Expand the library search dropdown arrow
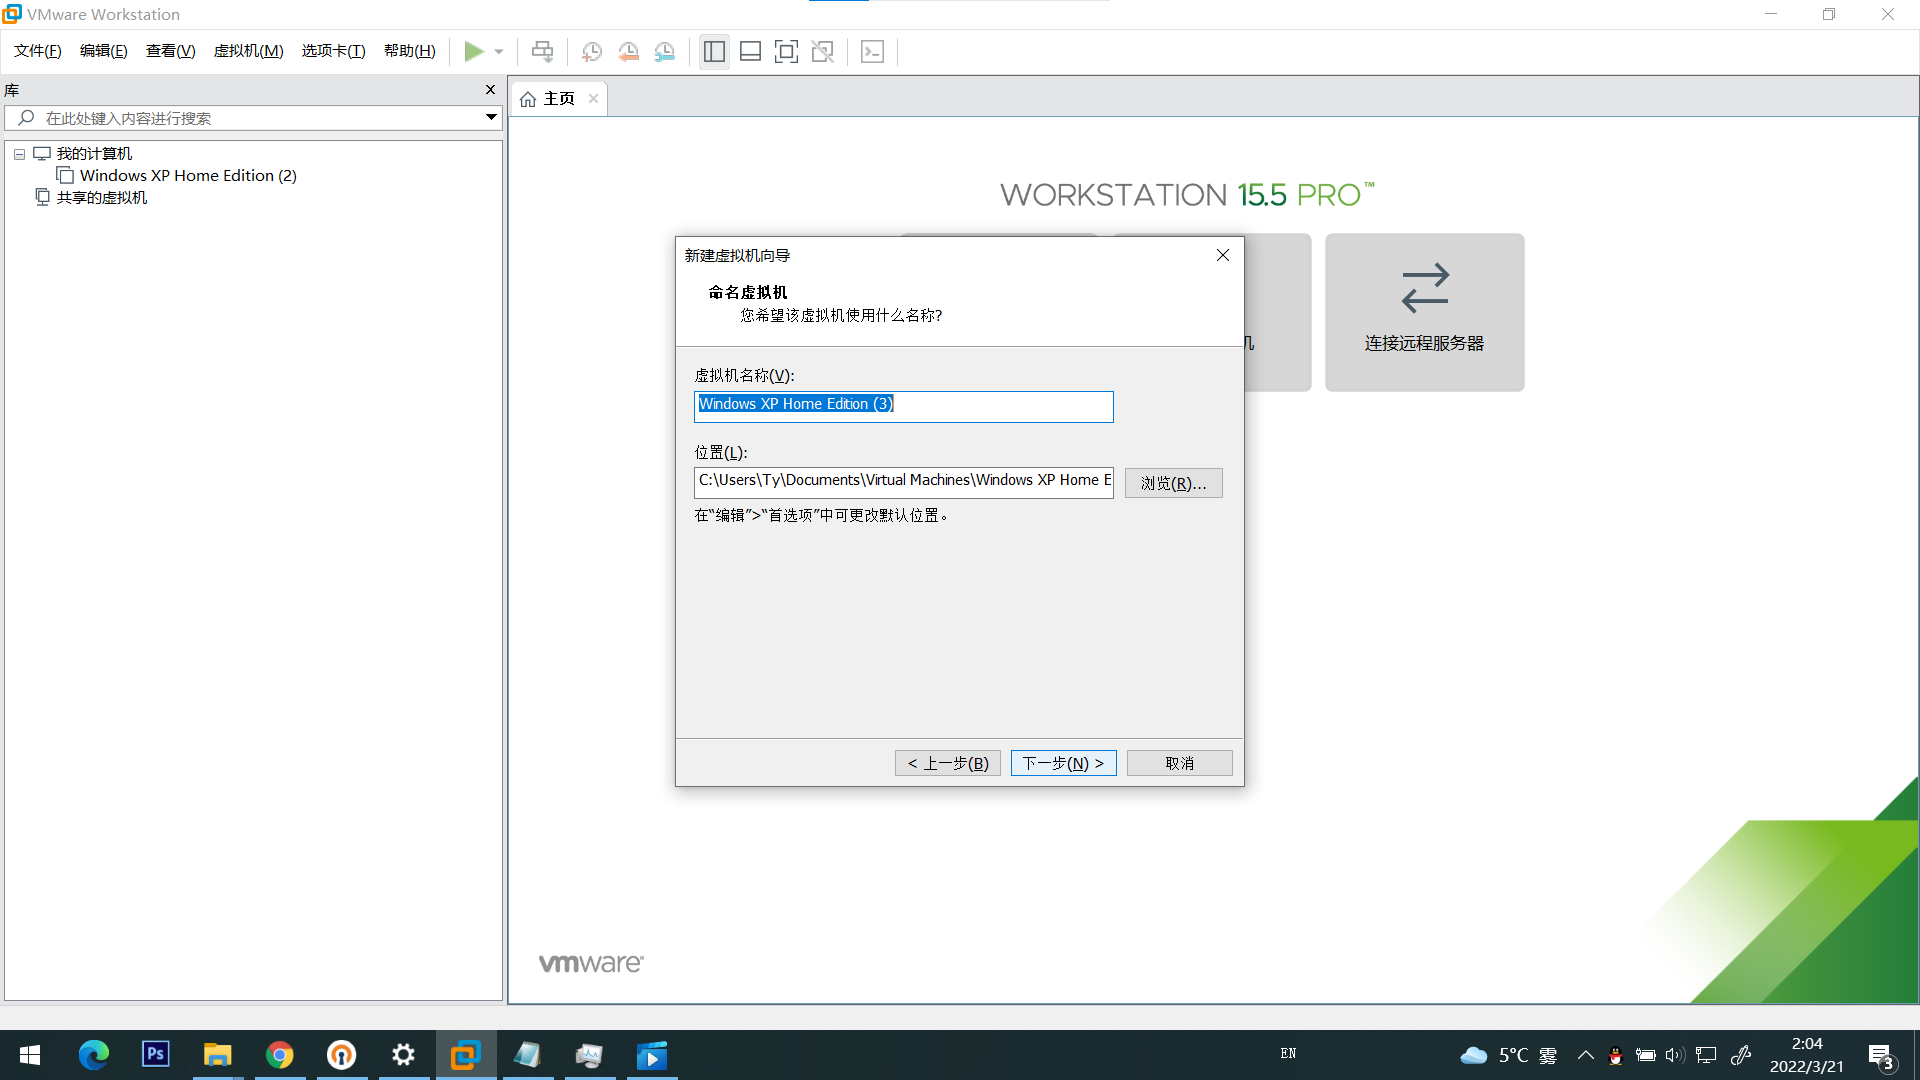Screen dimensions: 1920x1080 (x=491, y=117)
